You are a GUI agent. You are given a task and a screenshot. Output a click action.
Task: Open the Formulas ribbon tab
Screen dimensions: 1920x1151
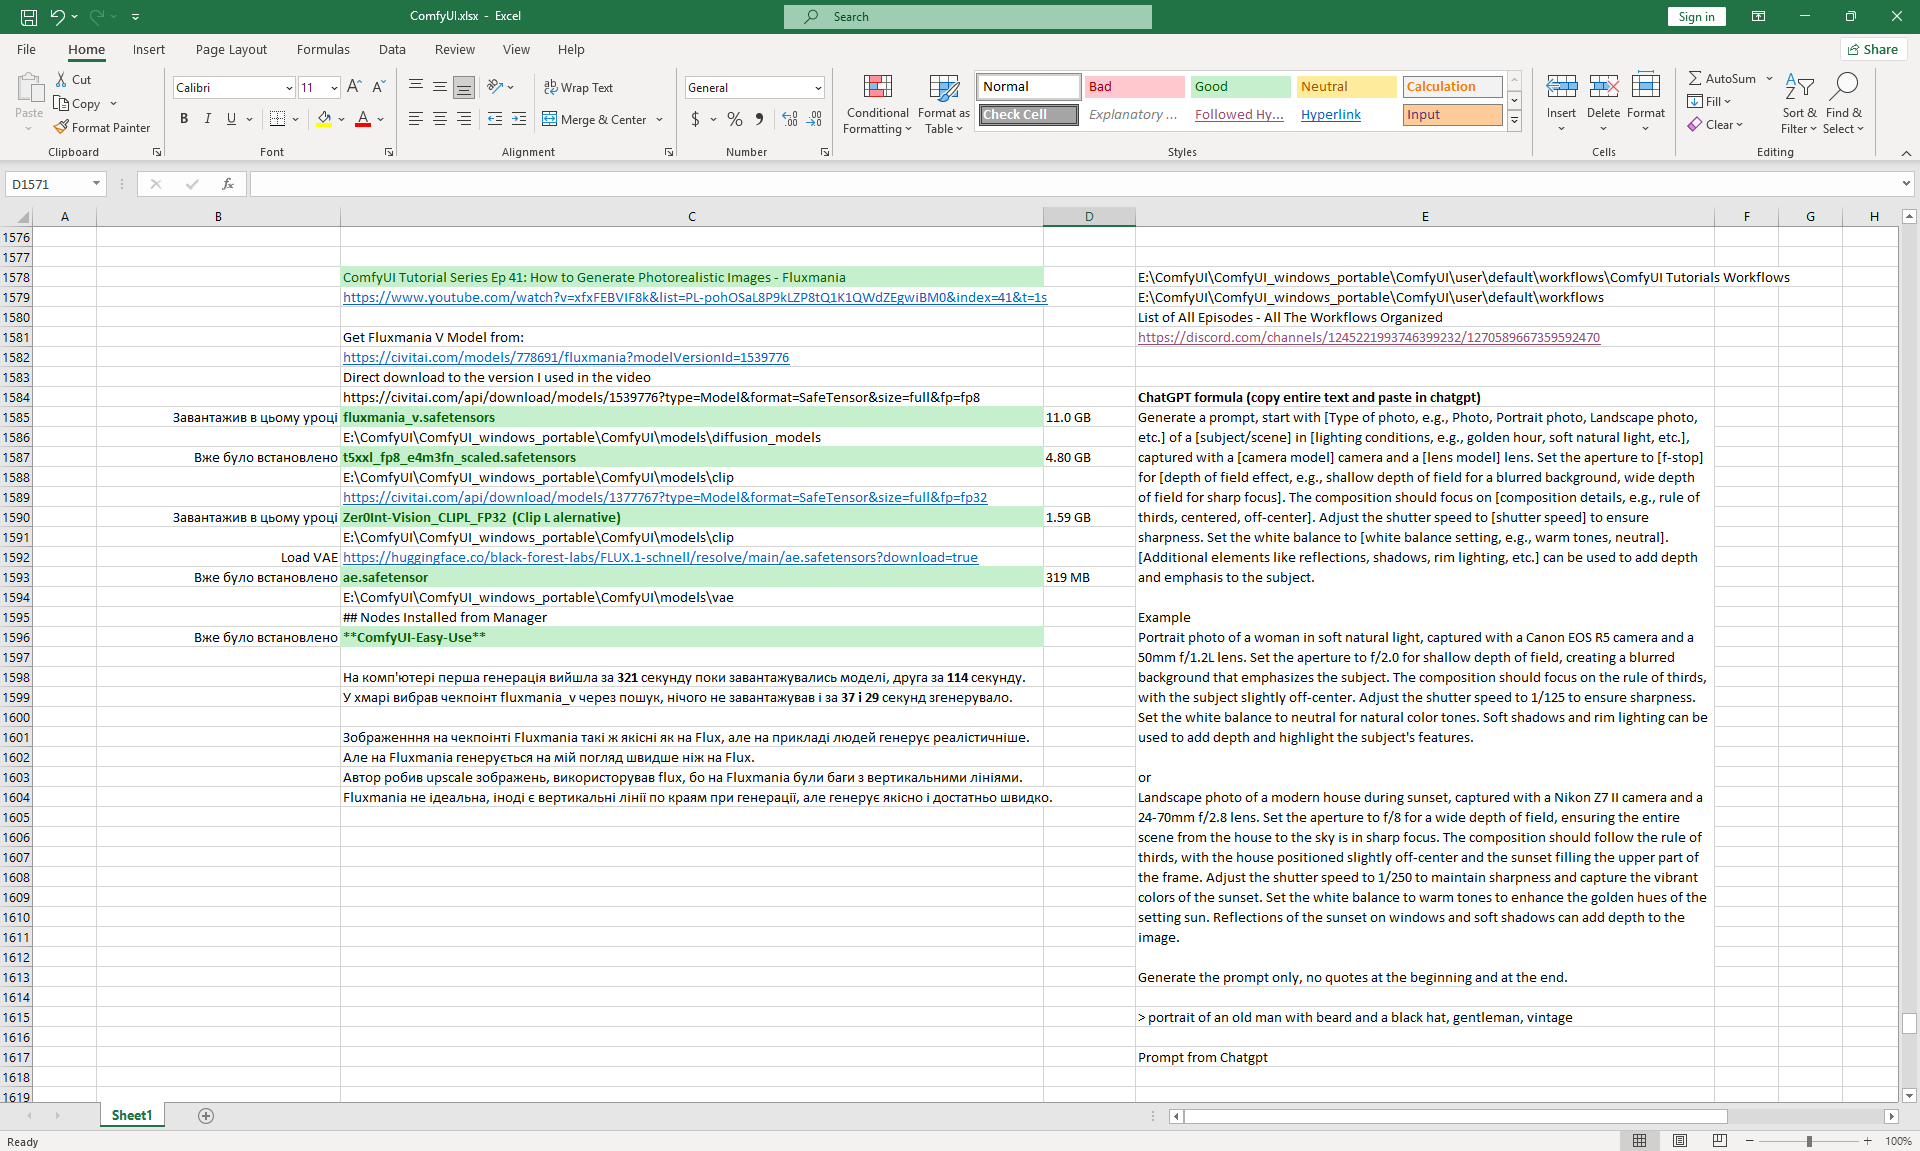[x=323, y=49]
